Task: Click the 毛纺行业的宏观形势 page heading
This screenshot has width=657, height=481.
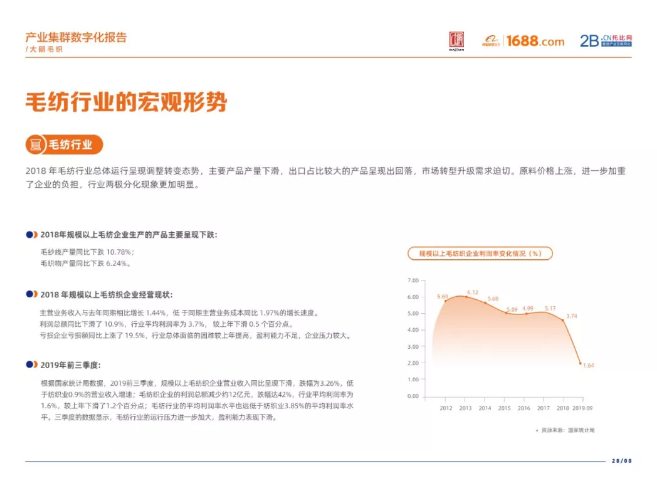Action: 126,102
